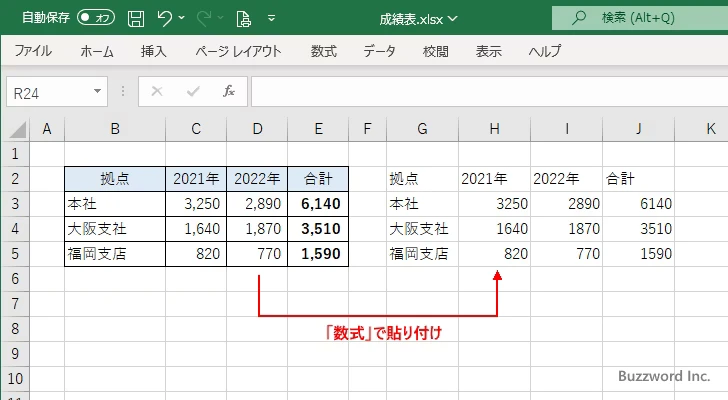Toggle the 自動保存 AutoSave switch
728x400 pixels.
tap(96, 17)
